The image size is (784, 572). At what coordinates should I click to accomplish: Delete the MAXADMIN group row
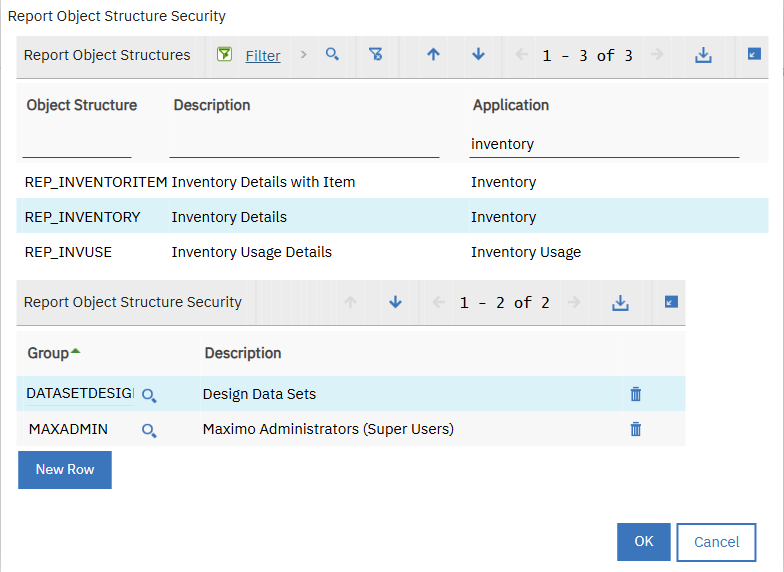635,429
